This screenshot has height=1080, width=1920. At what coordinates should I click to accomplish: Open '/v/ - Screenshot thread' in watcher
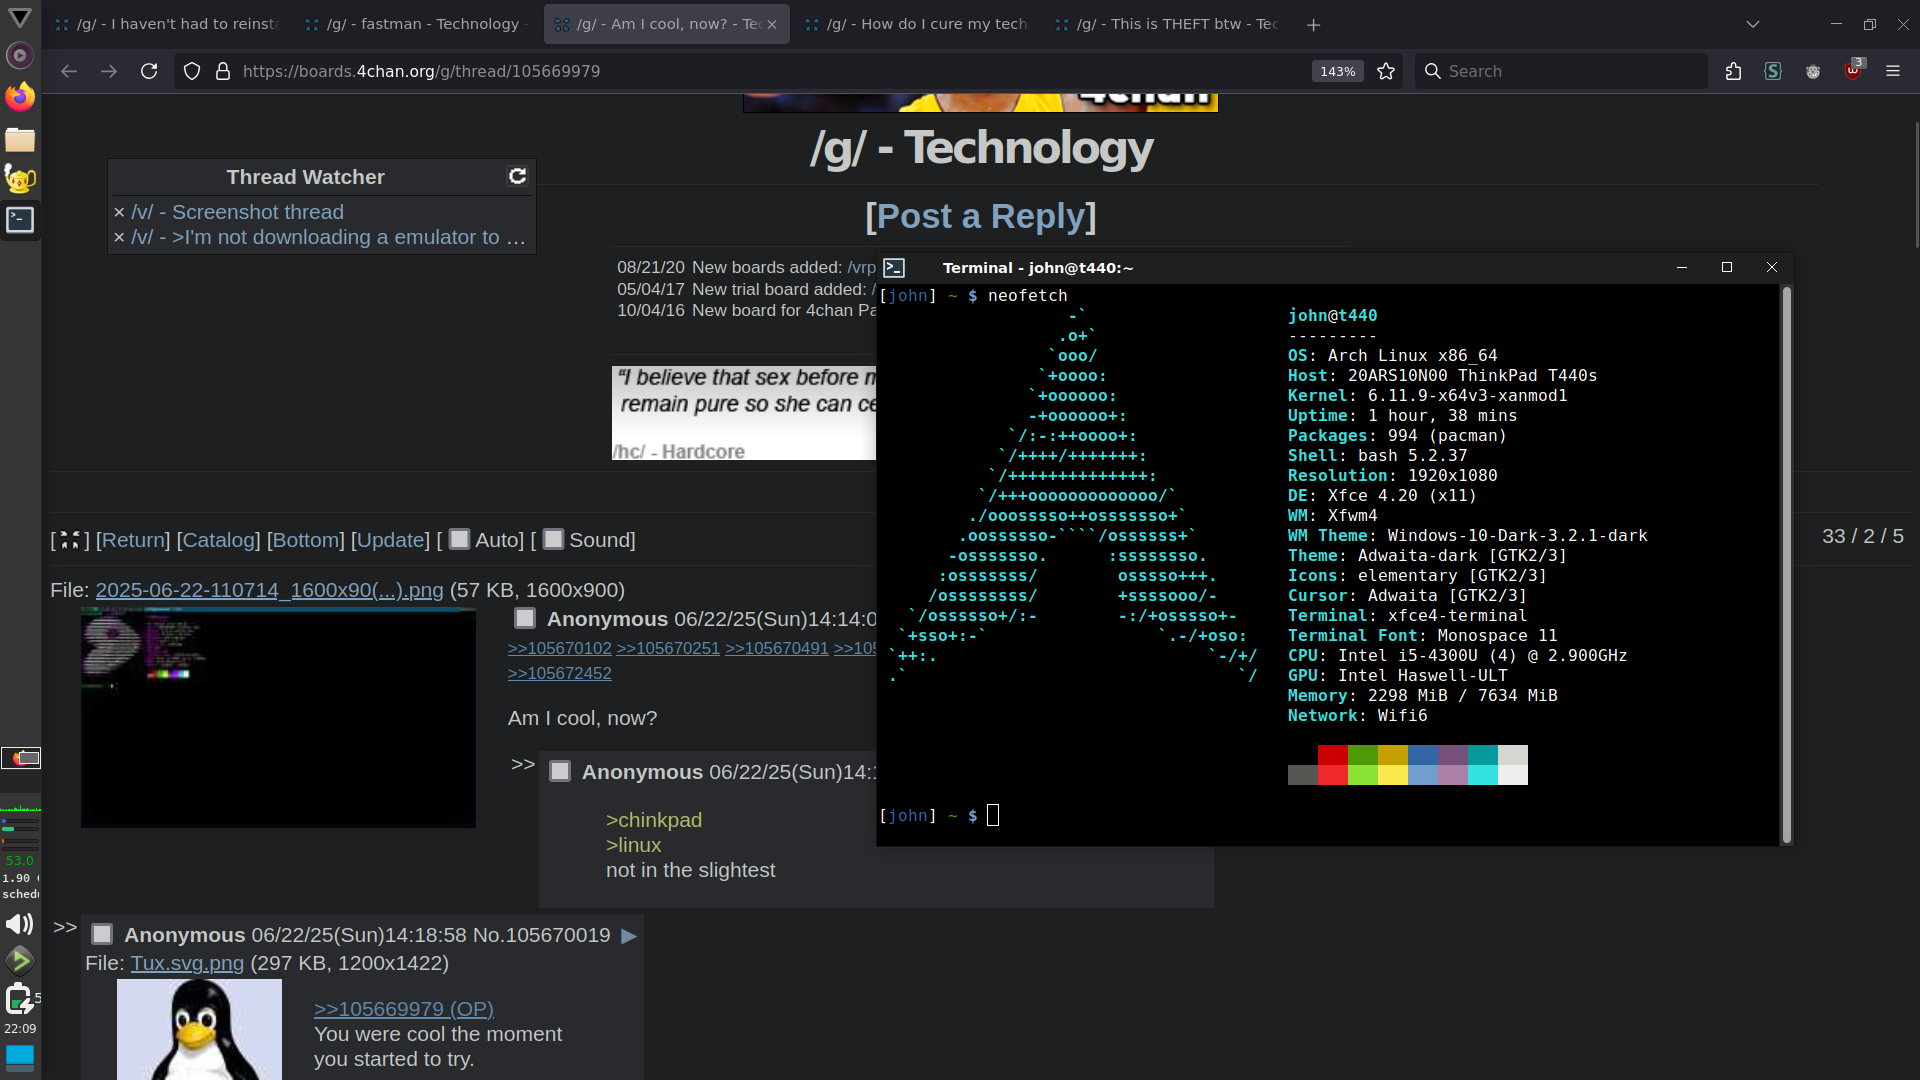[x=237, y=212]
